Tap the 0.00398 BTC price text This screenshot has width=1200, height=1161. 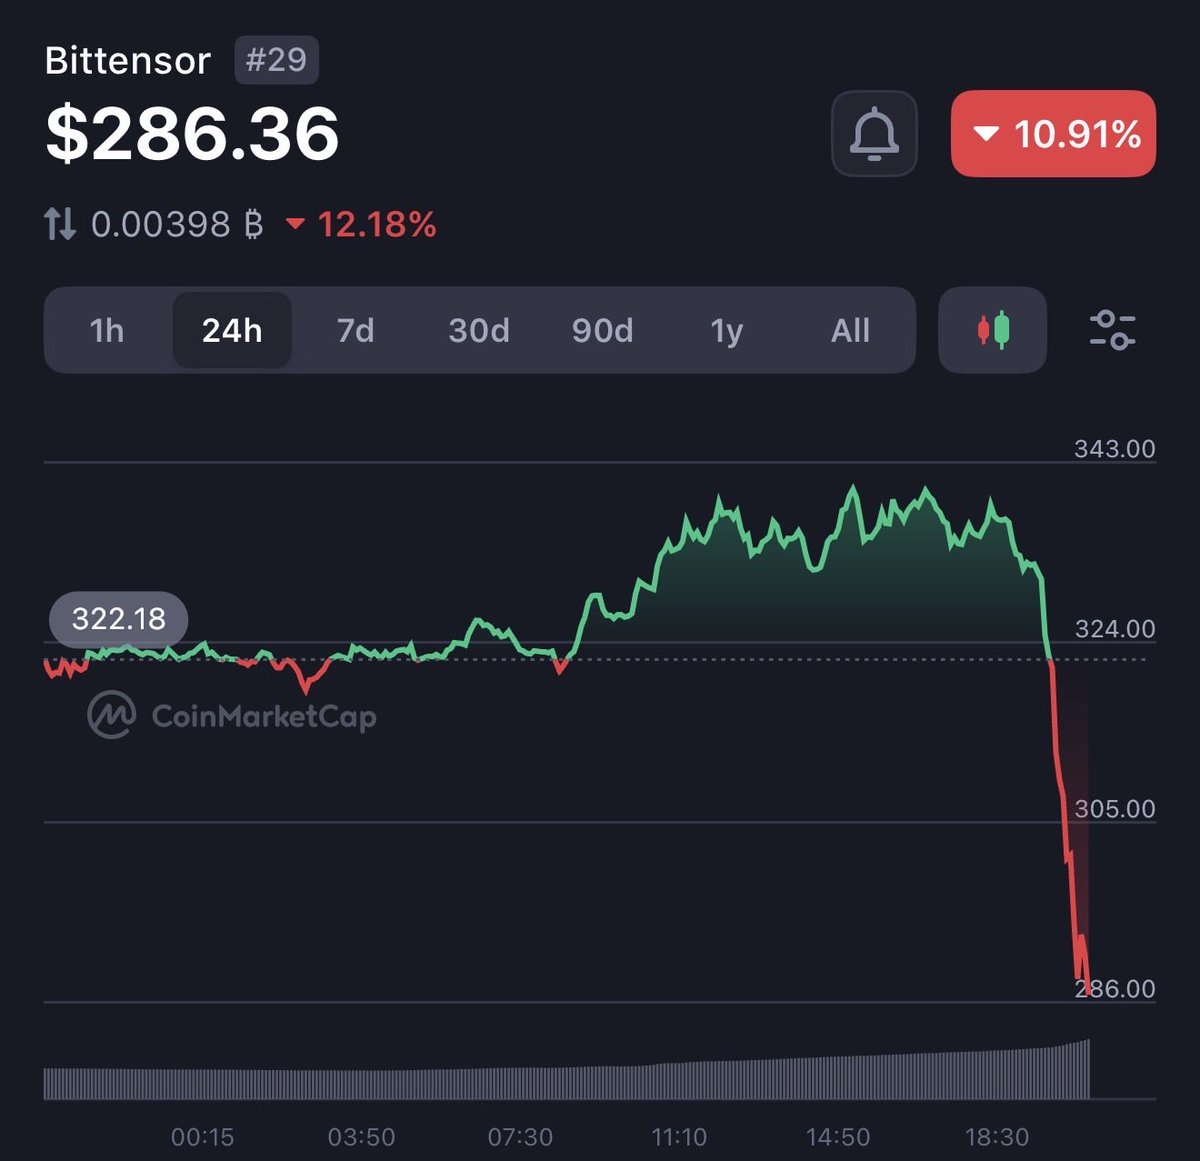177,224
